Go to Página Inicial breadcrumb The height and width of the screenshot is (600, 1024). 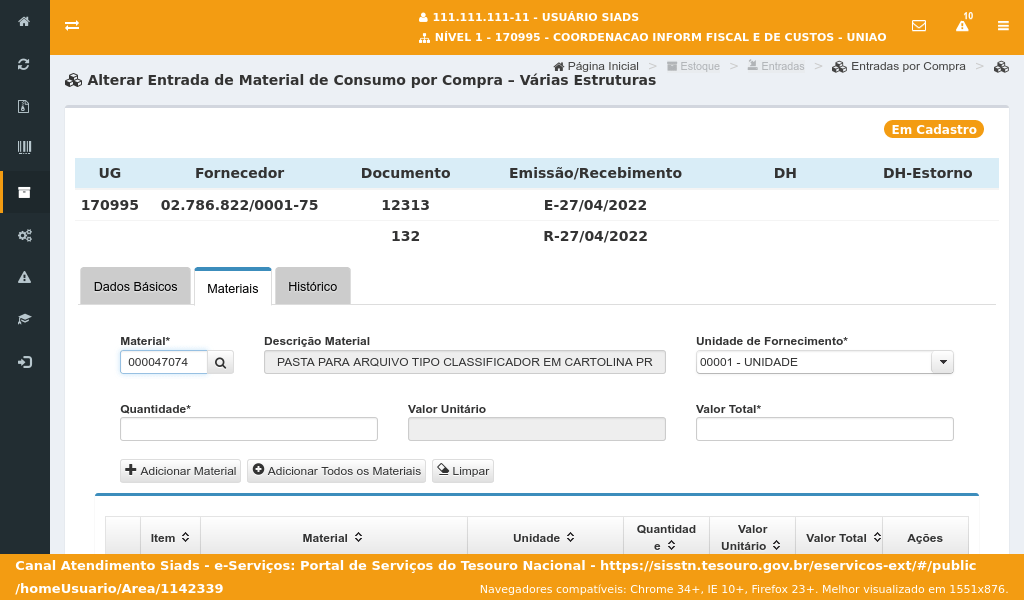click(596, 66)
